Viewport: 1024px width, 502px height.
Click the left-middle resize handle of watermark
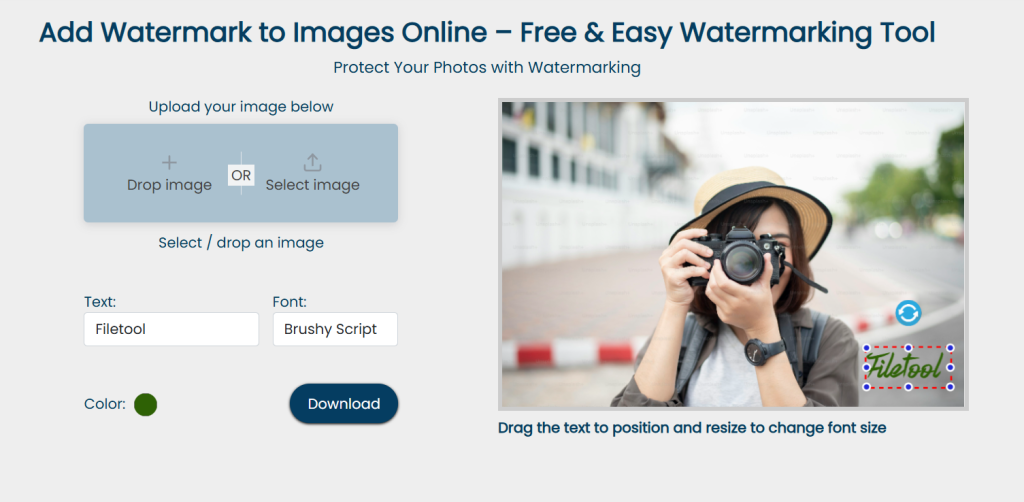click(867, 368)
